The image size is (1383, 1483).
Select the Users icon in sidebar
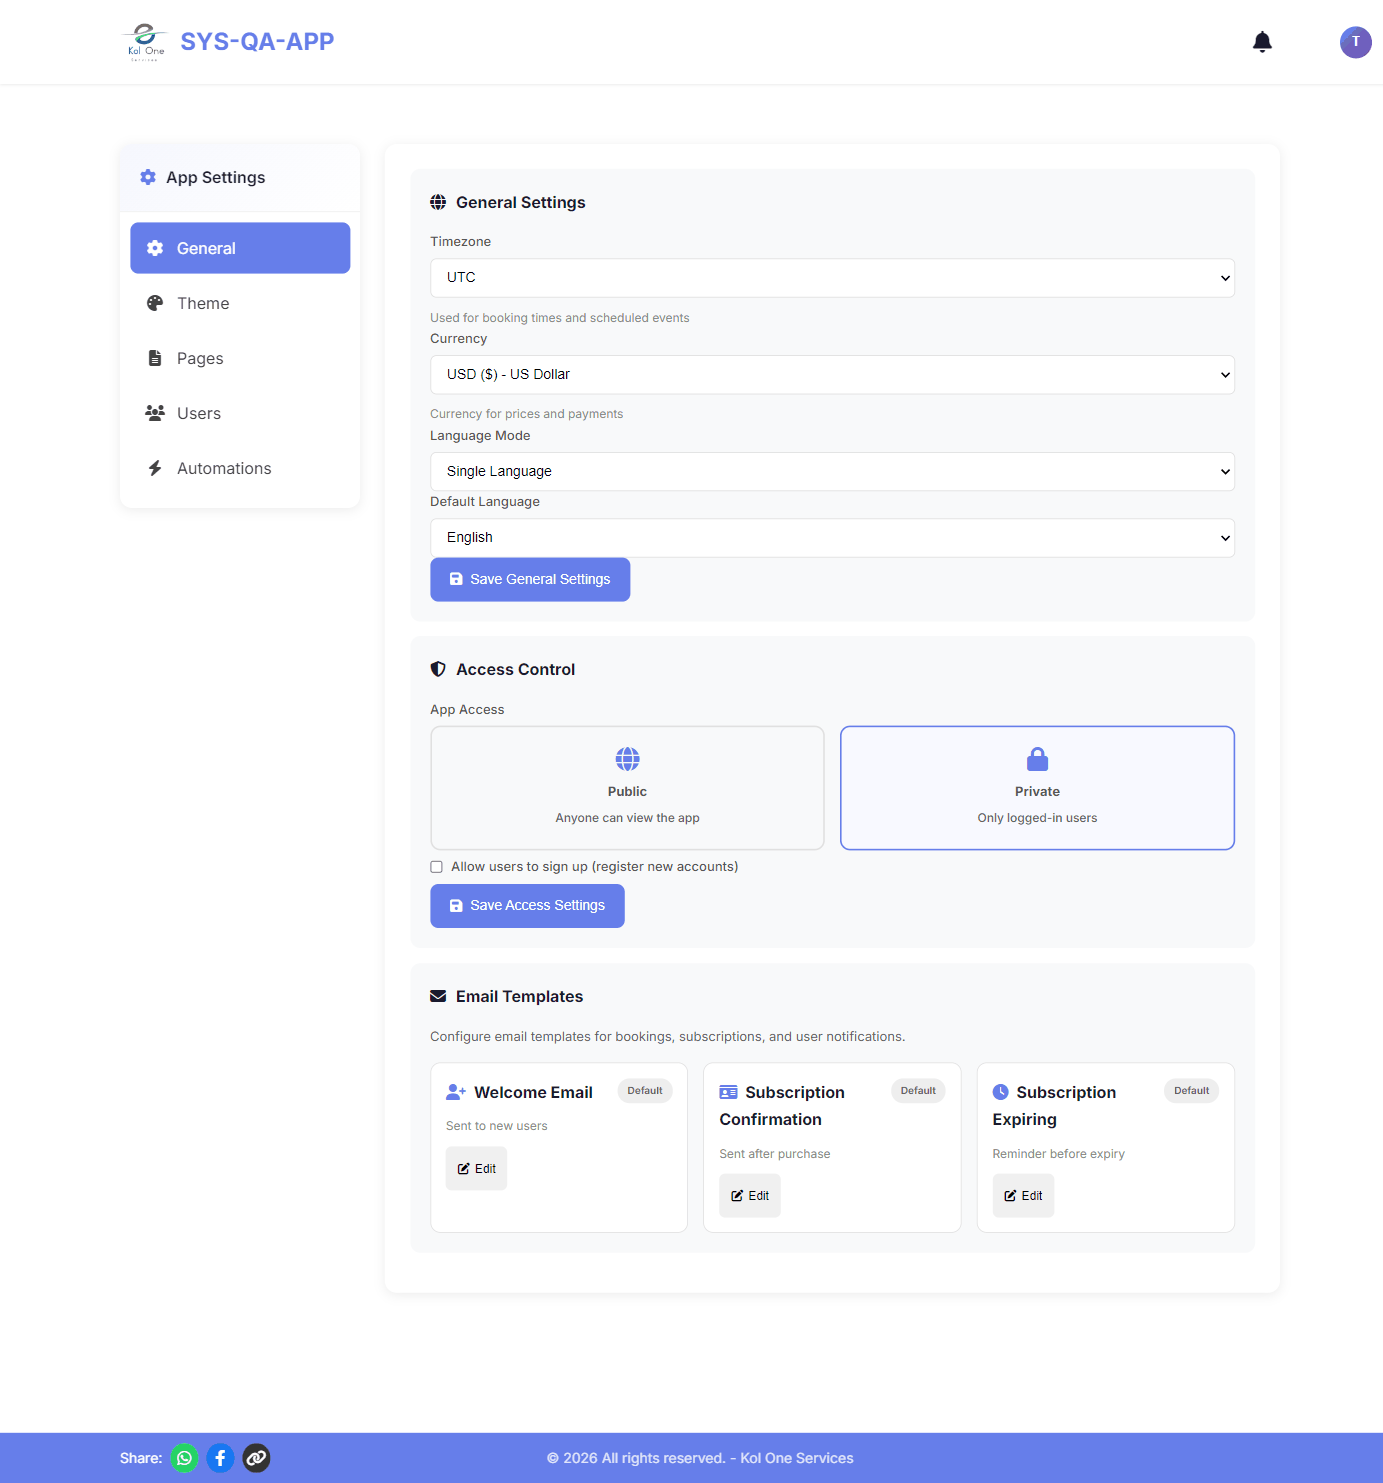point(155,413)
